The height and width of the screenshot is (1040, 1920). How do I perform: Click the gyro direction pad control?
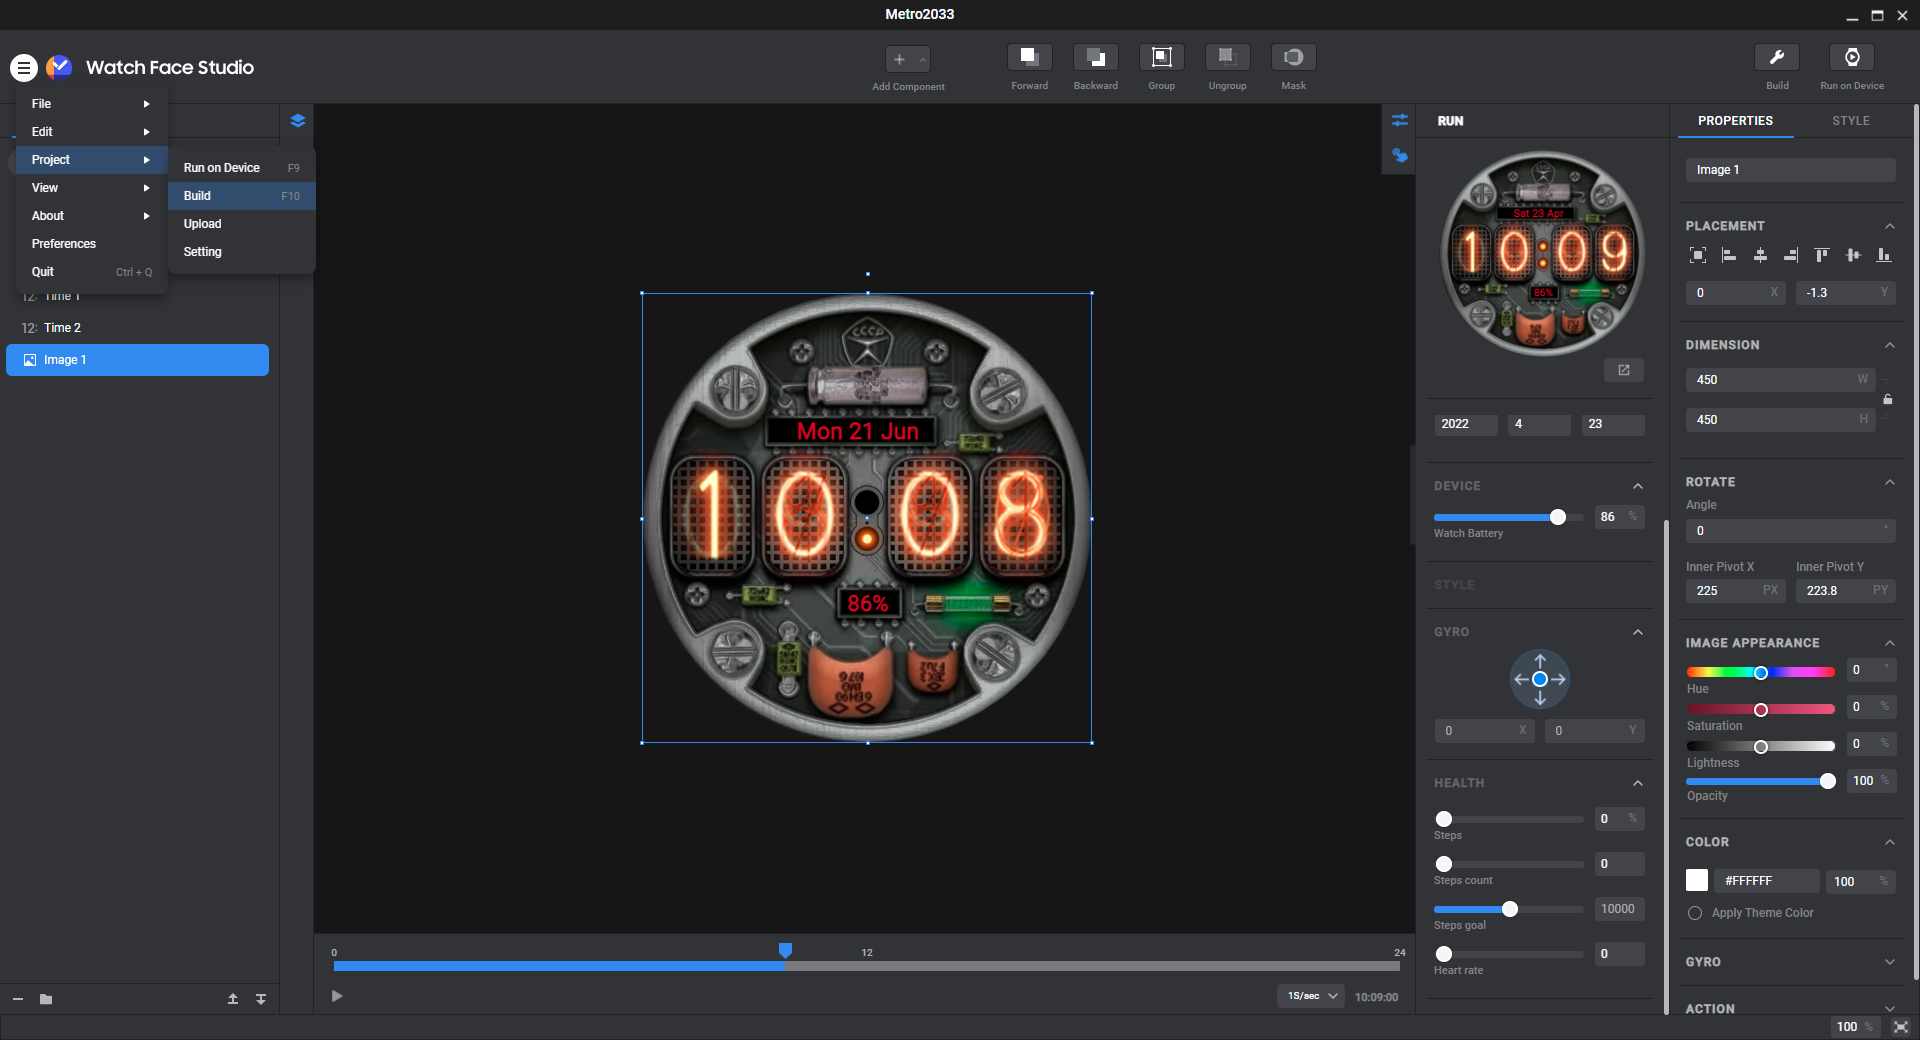(x=1540, y=679)
